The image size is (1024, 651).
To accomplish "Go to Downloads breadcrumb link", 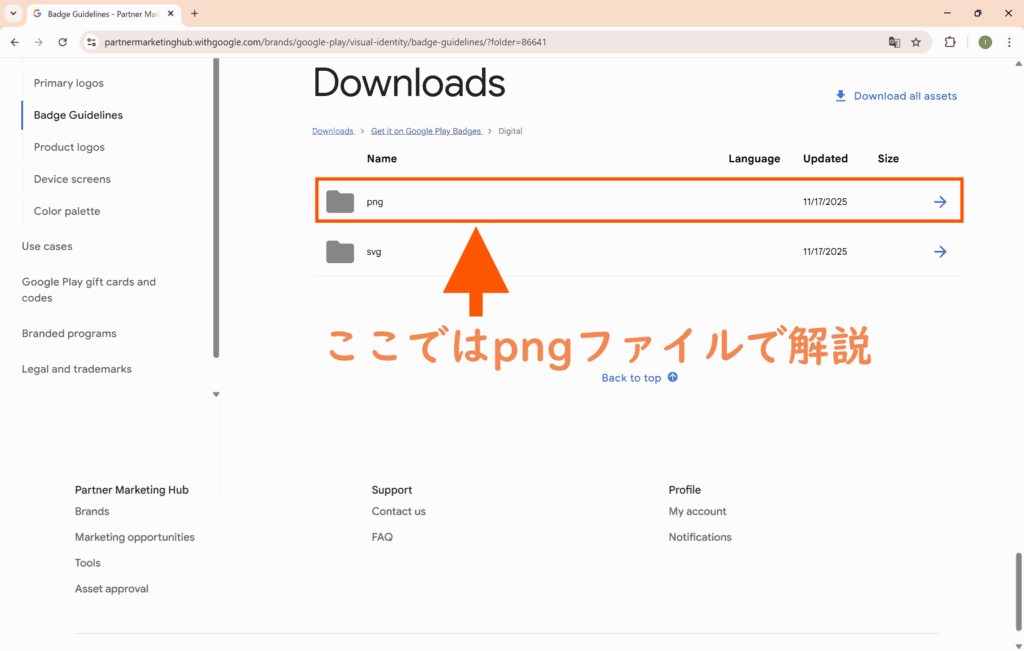I will pyautogui.click(x=333, y=131).
